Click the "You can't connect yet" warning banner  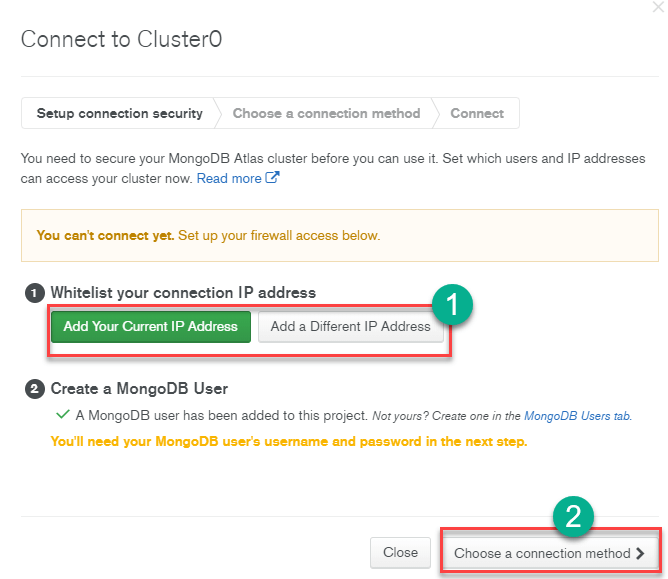pos(340,236)
